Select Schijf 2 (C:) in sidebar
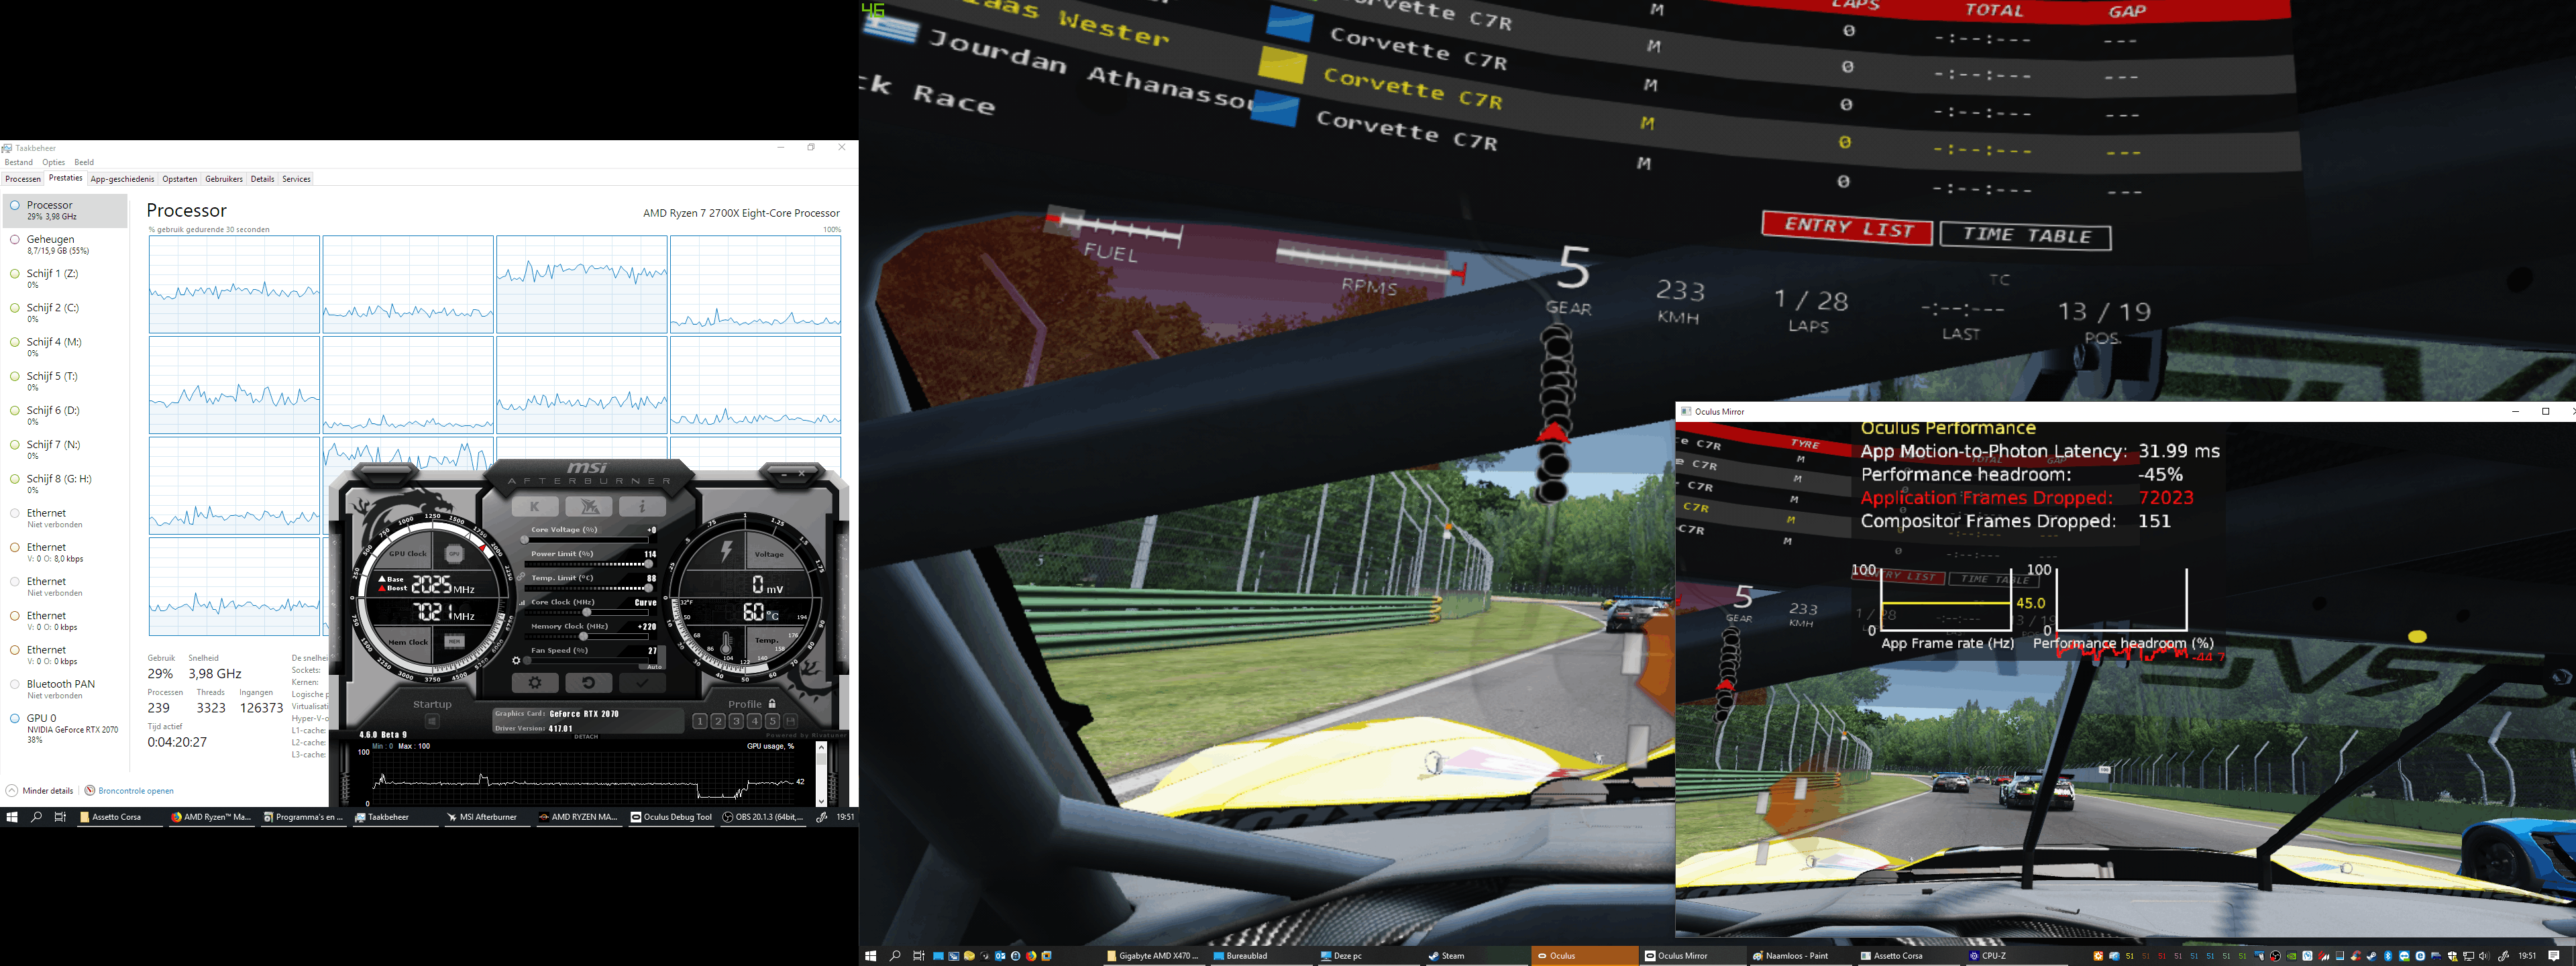This screenshot has width=2576, height=966. point(65,313)
